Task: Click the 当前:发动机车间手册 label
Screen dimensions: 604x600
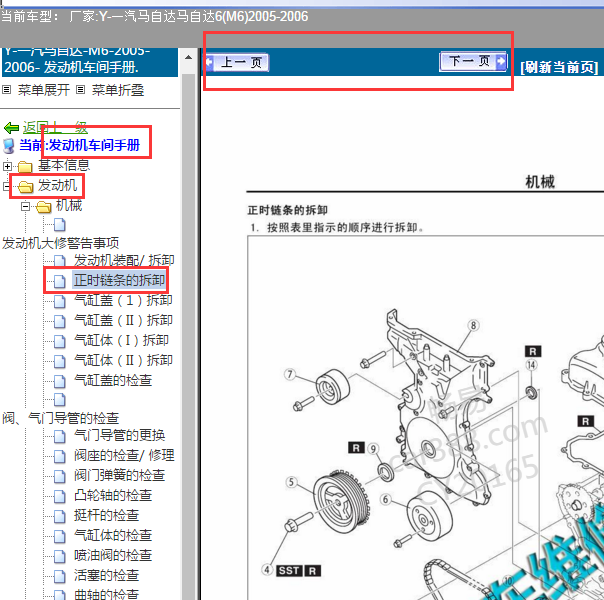Action: pos(80,145)
